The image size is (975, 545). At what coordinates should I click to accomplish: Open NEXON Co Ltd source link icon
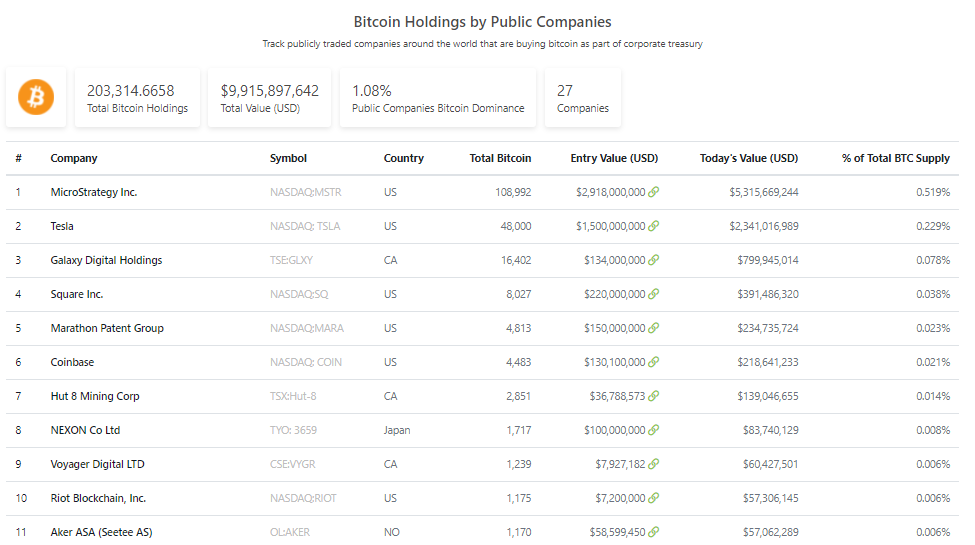(x=654, y=430)
